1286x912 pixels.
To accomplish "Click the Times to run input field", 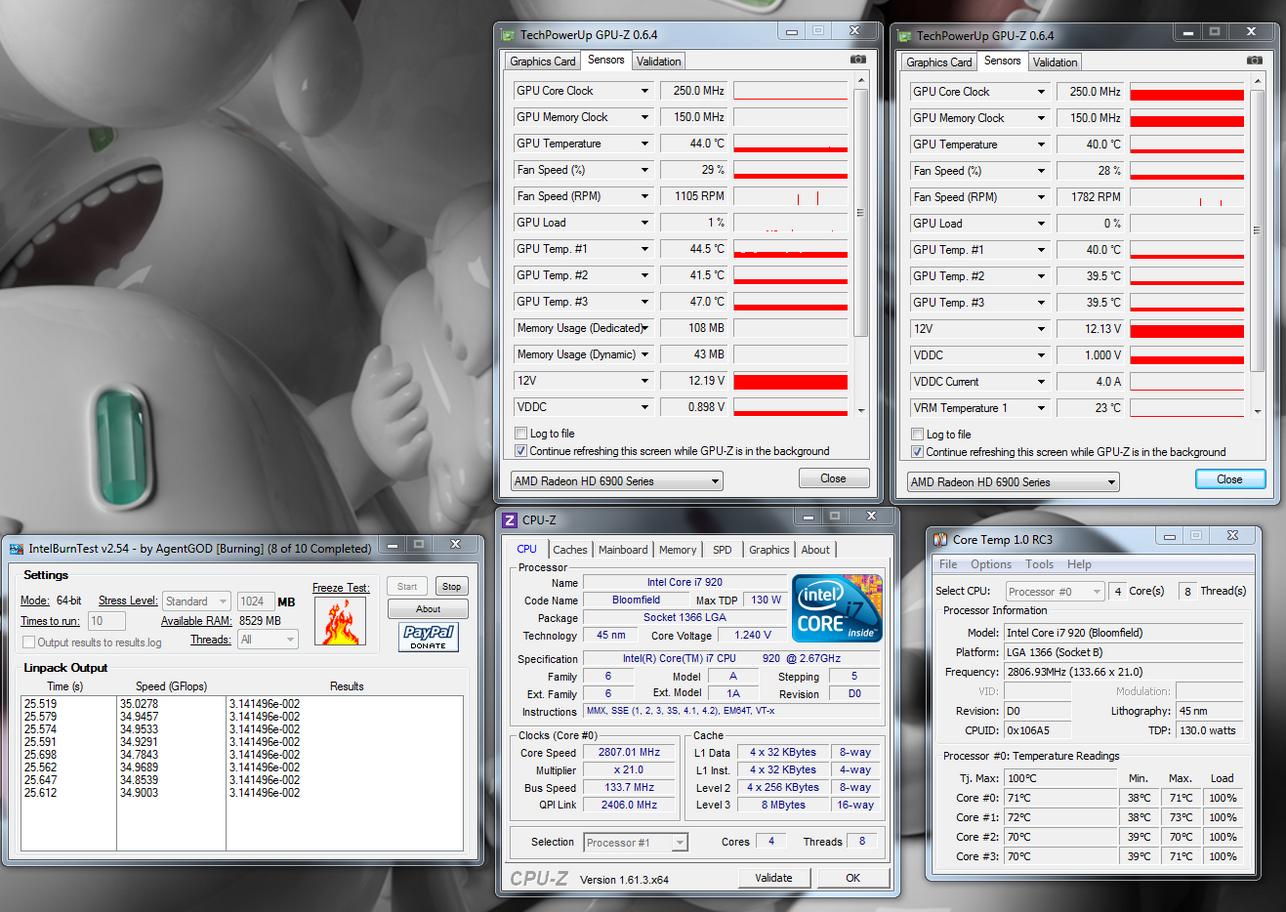I will point(107,621).
